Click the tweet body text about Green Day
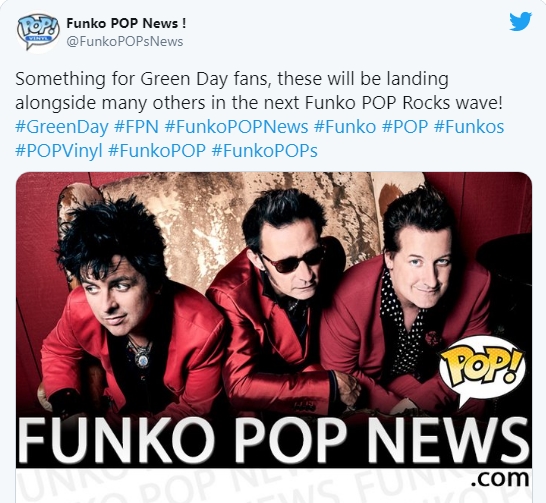The width and height of the screenshot is (546, 503). tap(259, 91)
